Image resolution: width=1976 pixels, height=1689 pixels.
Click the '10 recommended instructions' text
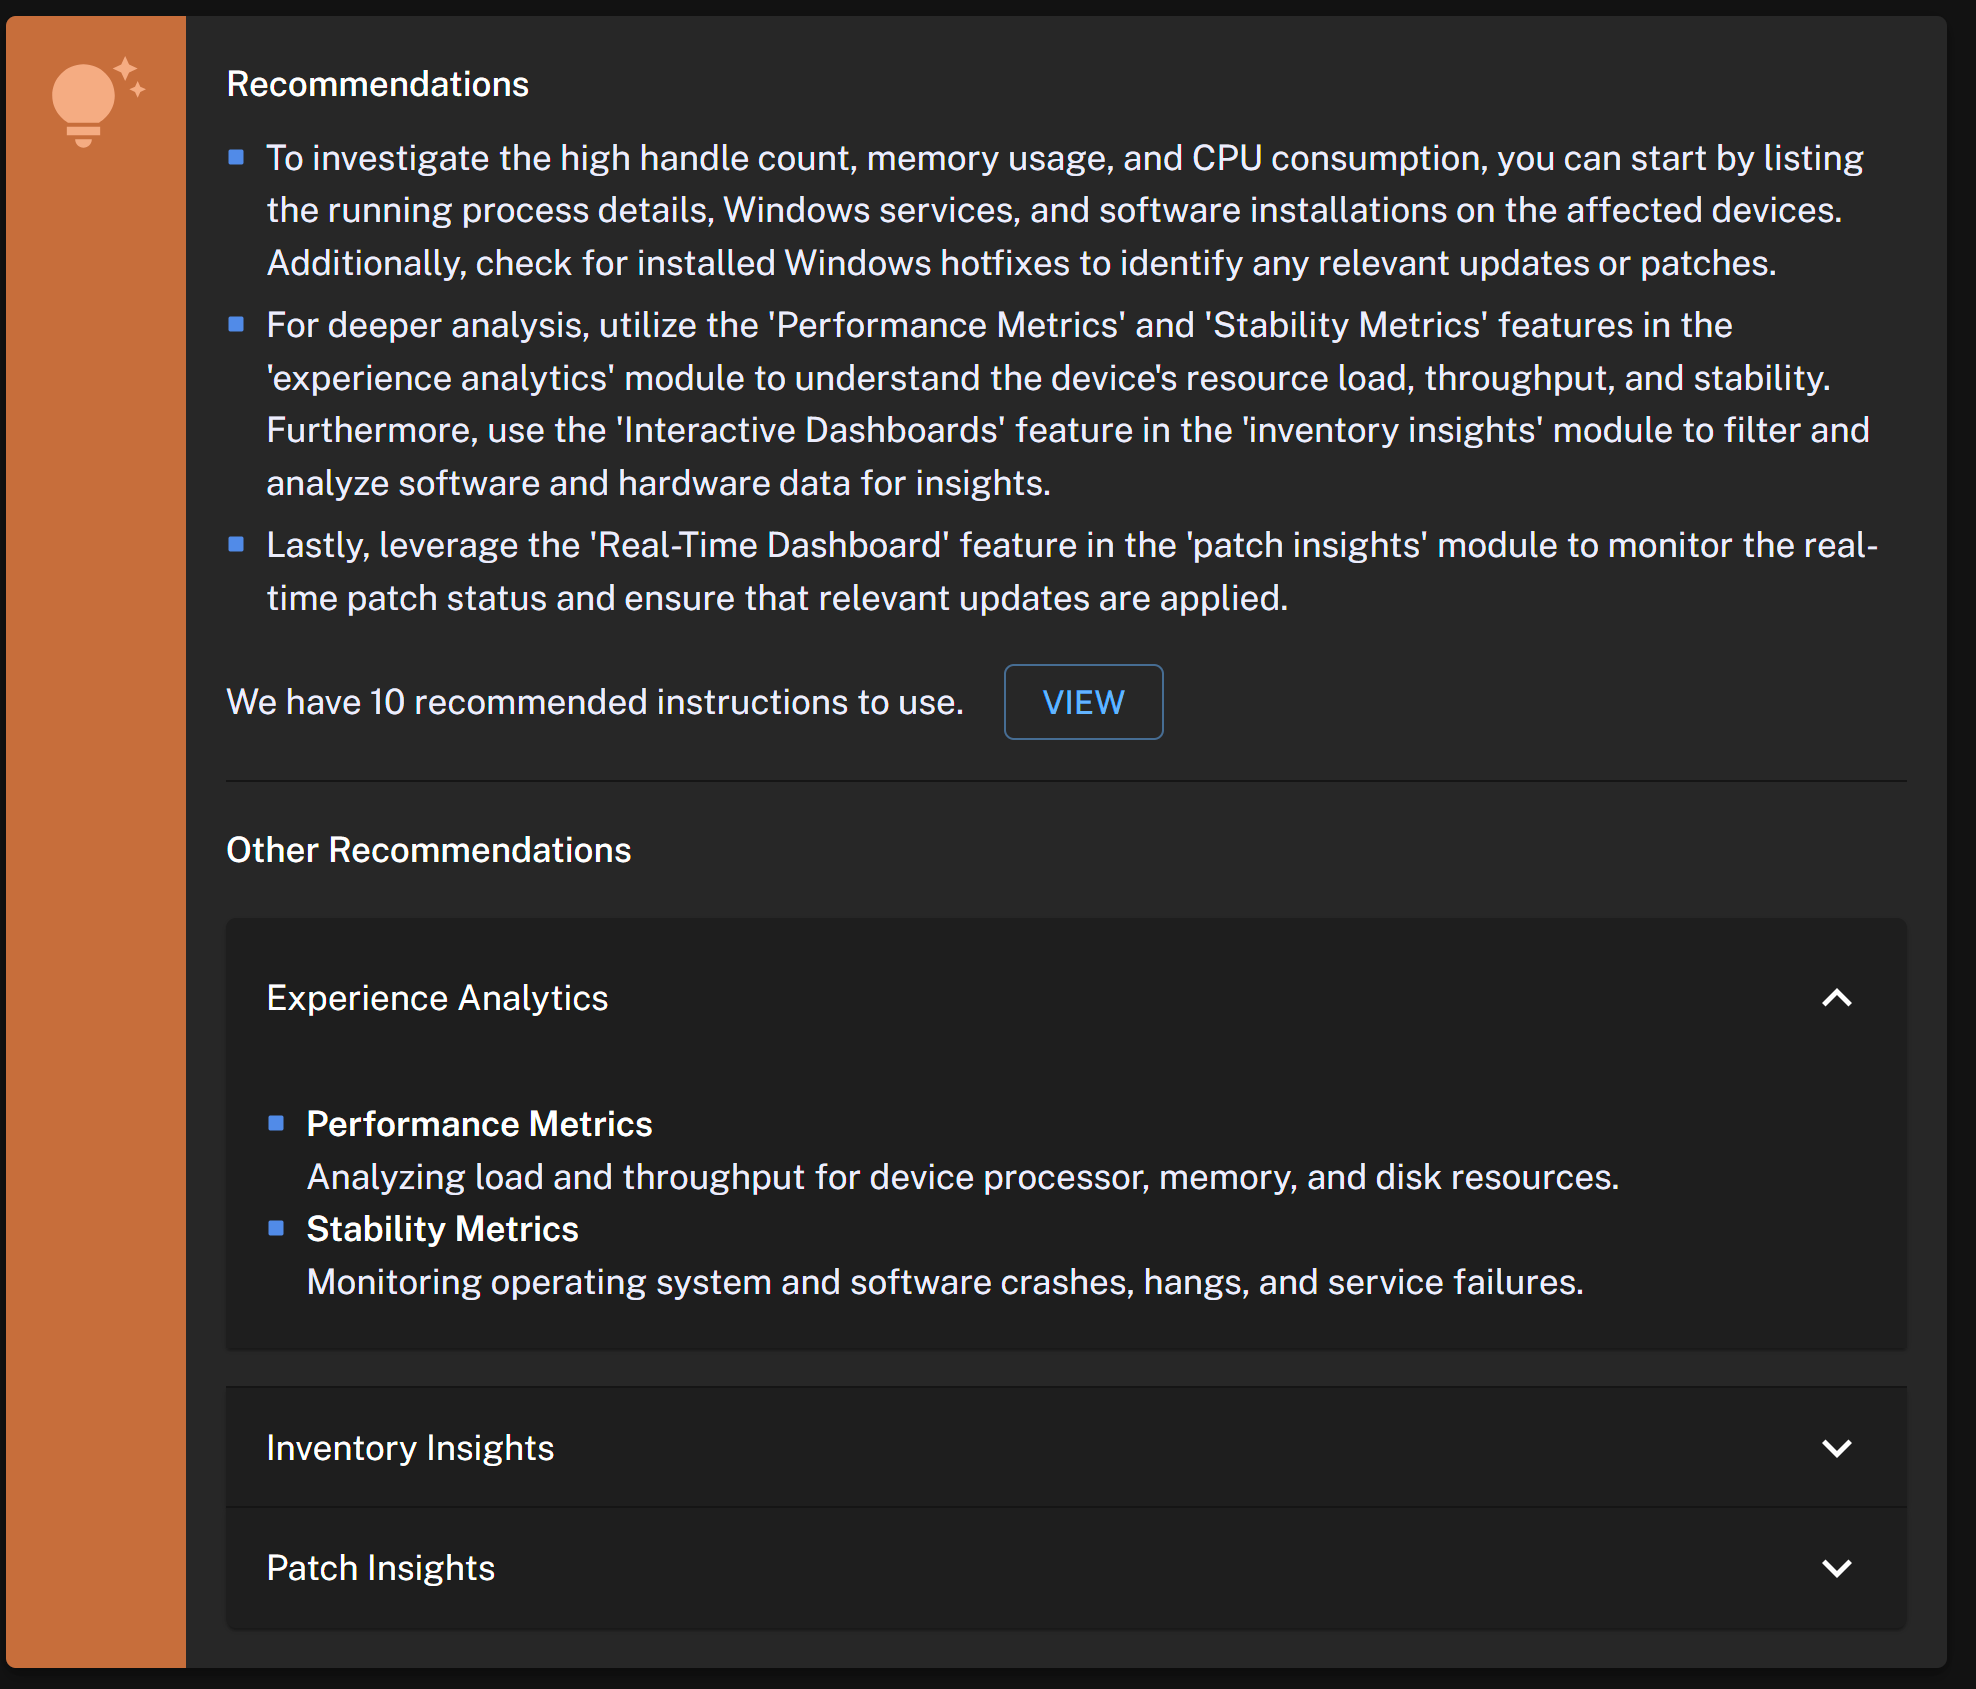594,702
